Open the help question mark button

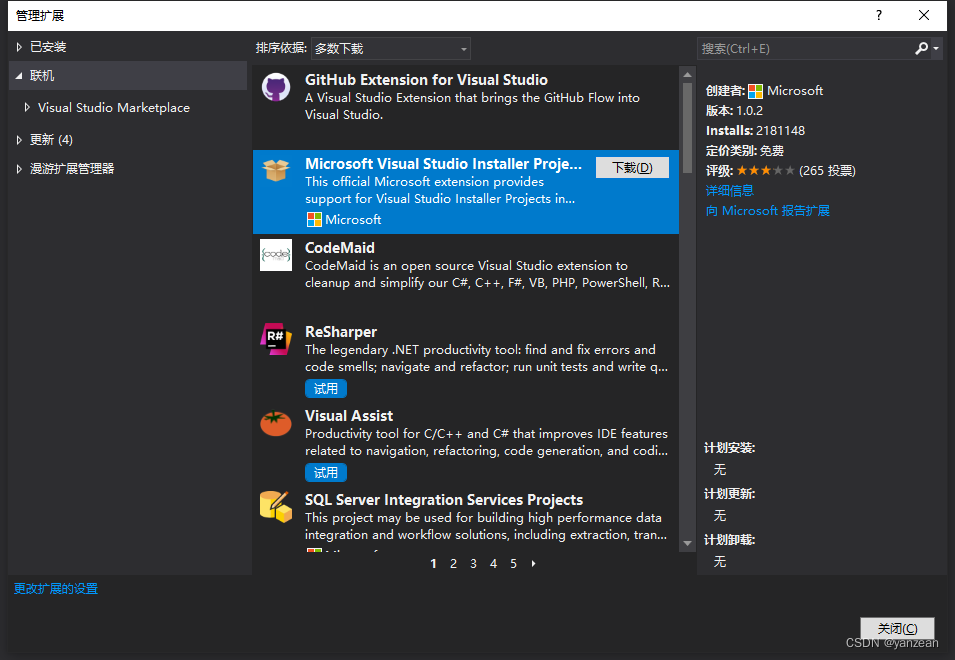(879, 15)
